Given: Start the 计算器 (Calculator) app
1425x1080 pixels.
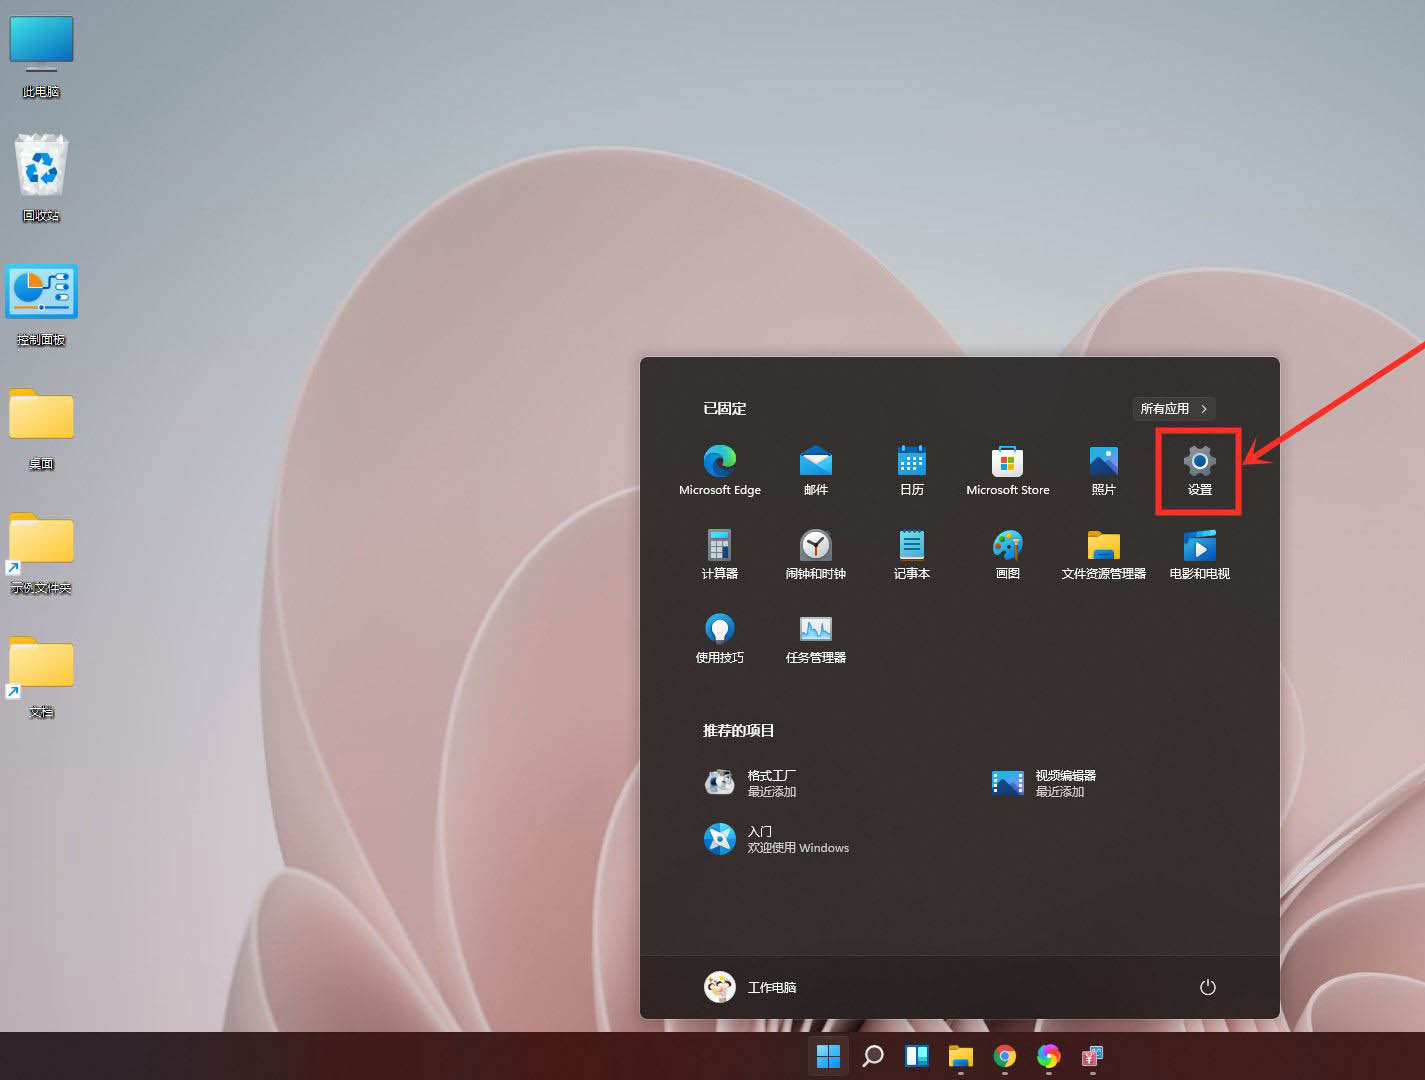Looking at the screenshot, I should tap(719, 554).
